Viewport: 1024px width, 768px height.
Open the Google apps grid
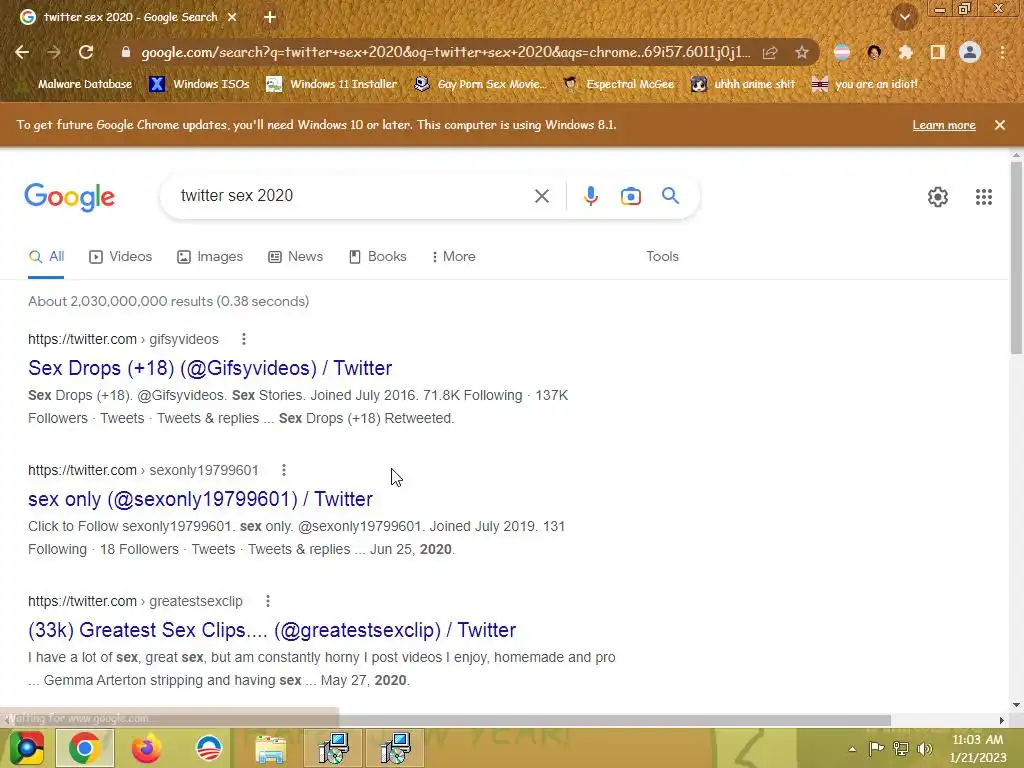pyautogui.click(x=984, y=197)
